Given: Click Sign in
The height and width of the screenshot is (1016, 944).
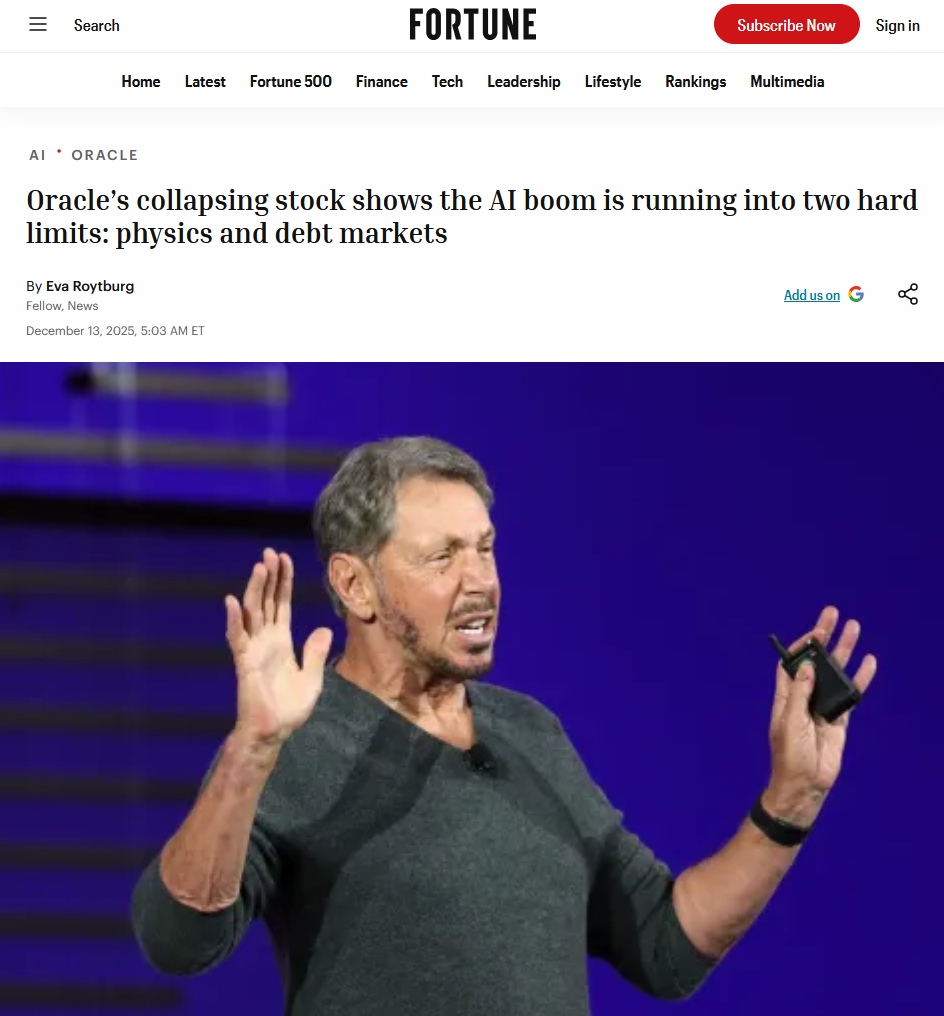Looking at the screenshot, I should click(x=897, y=25).
